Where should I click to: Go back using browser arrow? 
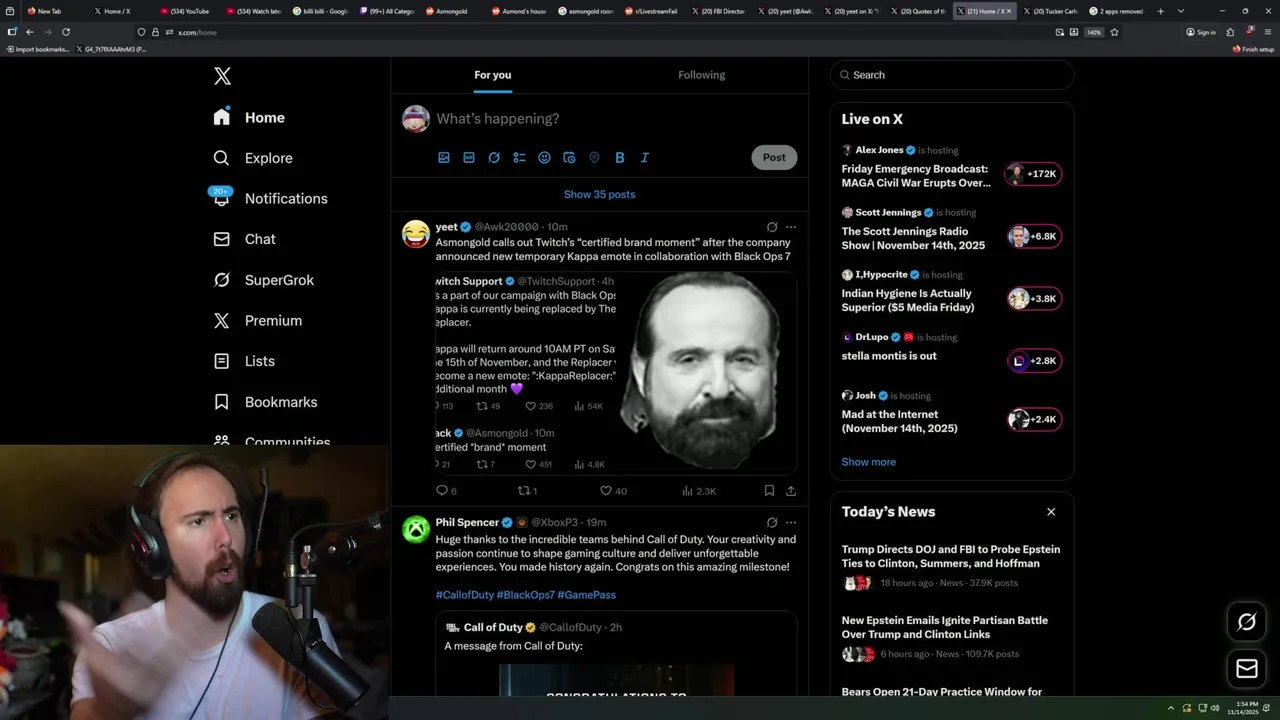29,32
